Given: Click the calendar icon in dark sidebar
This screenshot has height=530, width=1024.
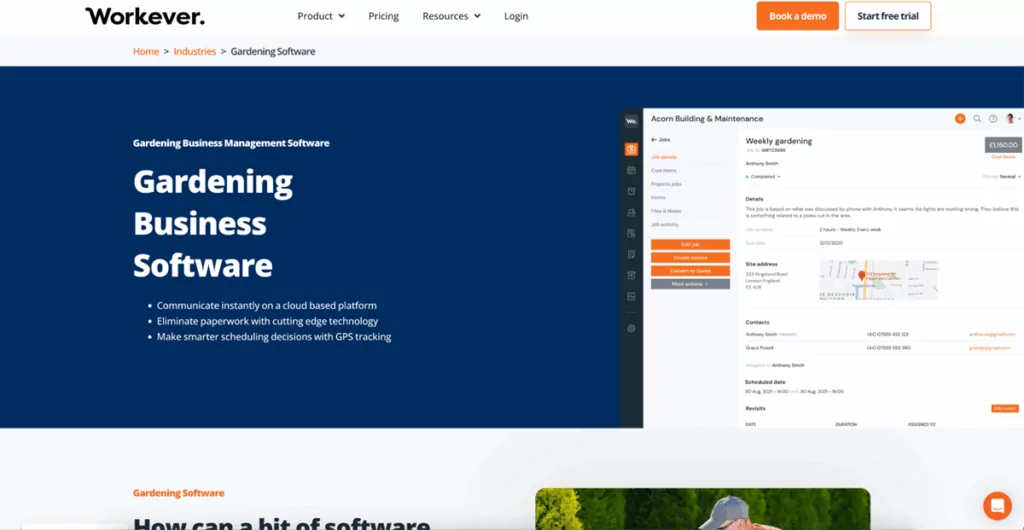Looking at the screenshot, I should [631, 171].
